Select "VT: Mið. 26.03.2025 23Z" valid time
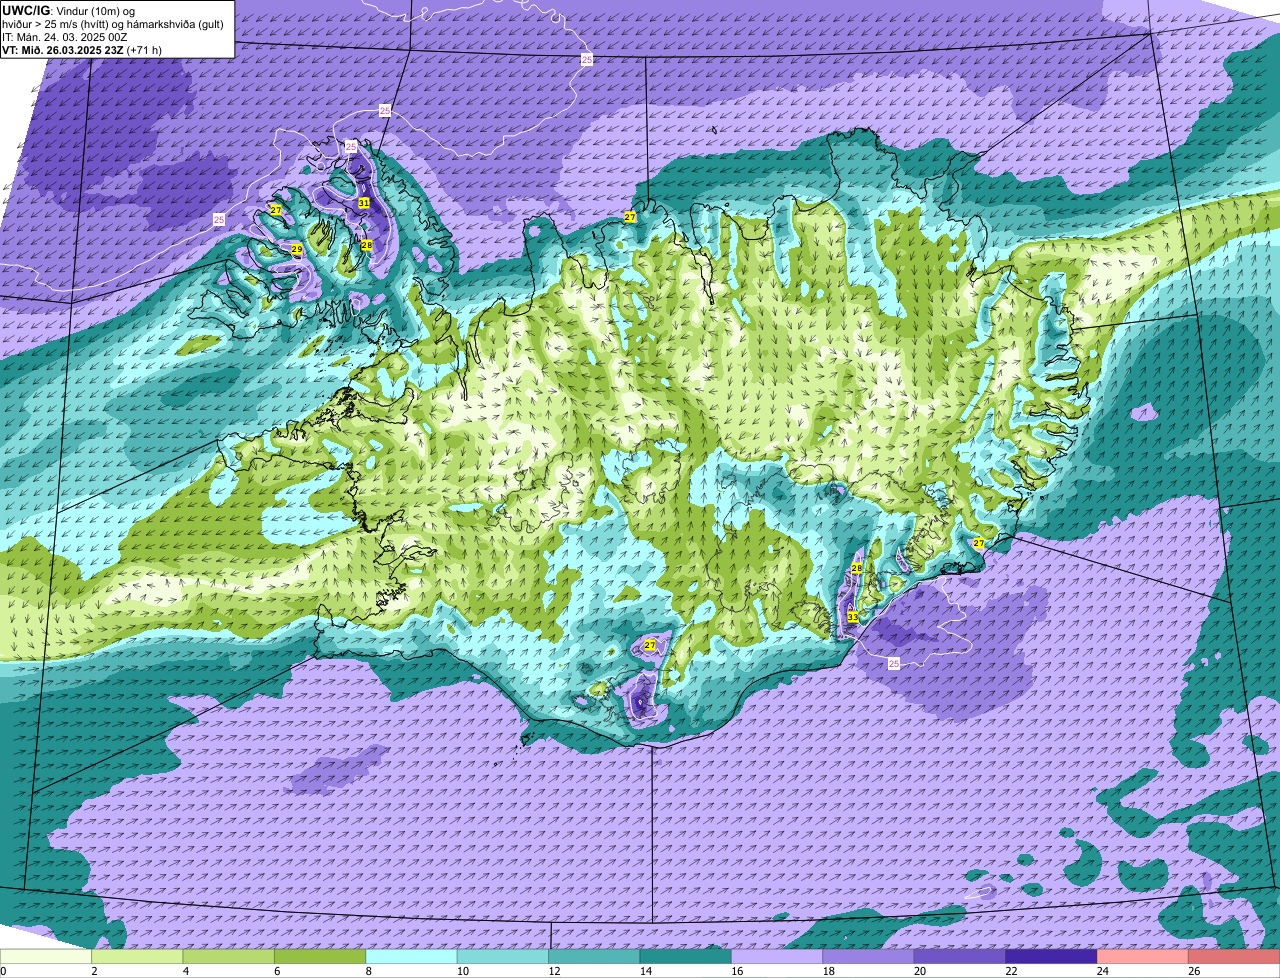The width and height of the screenshot is (1280, 978). coord(63,49)
